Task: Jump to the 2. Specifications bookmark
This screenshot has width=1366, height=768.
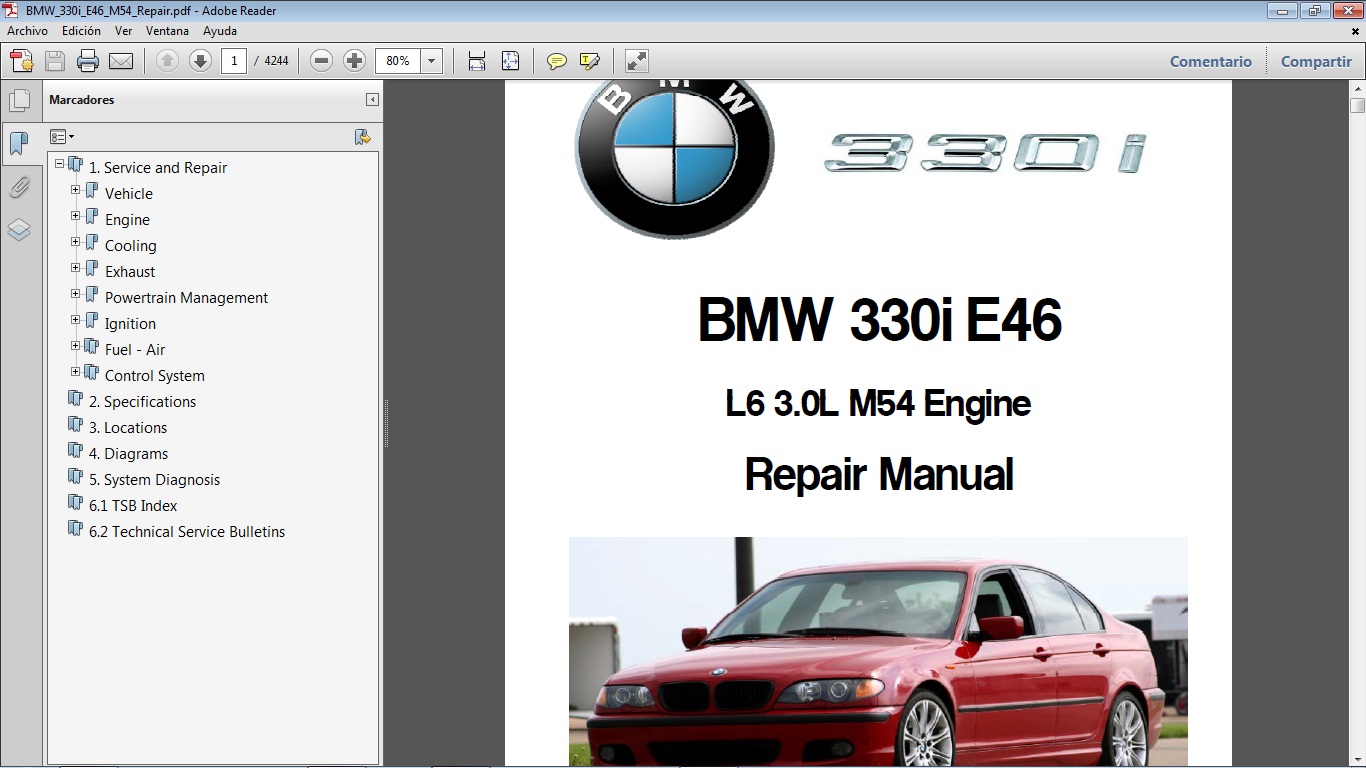Action: point(142,402)
